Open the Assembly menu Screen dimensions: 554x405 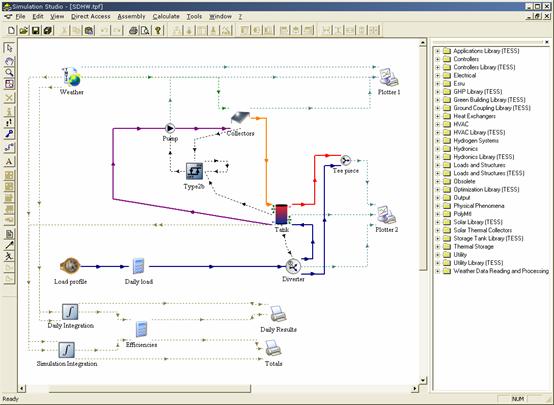[131, 17]
